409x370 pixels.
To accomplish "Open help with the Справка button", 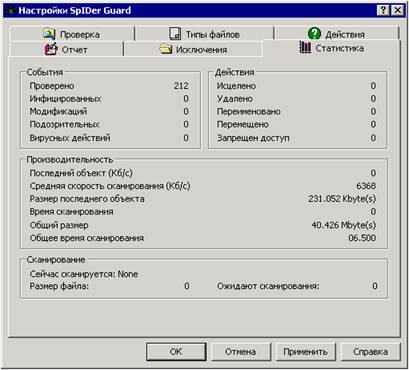I will (x=370, y=352).
